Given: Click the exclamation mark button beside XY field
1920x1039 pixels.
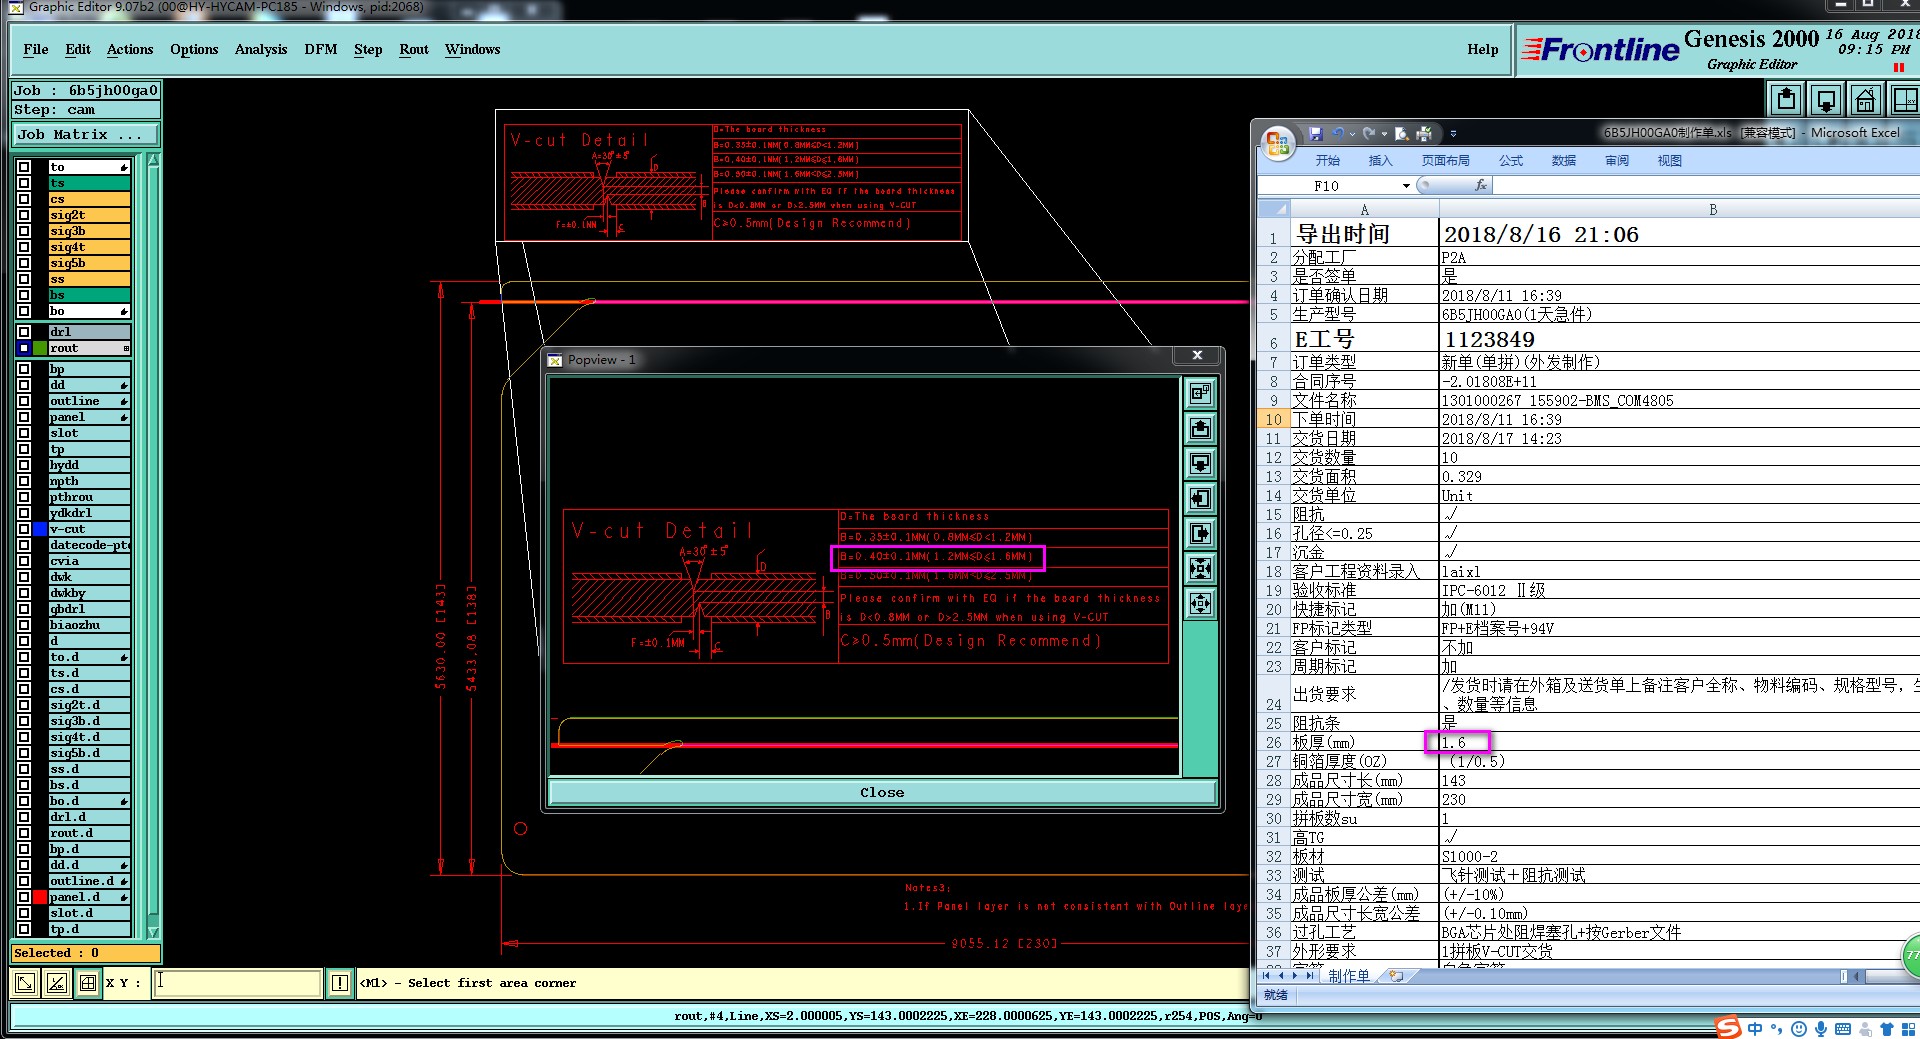Looking at the screenshot, I should 340,983.
